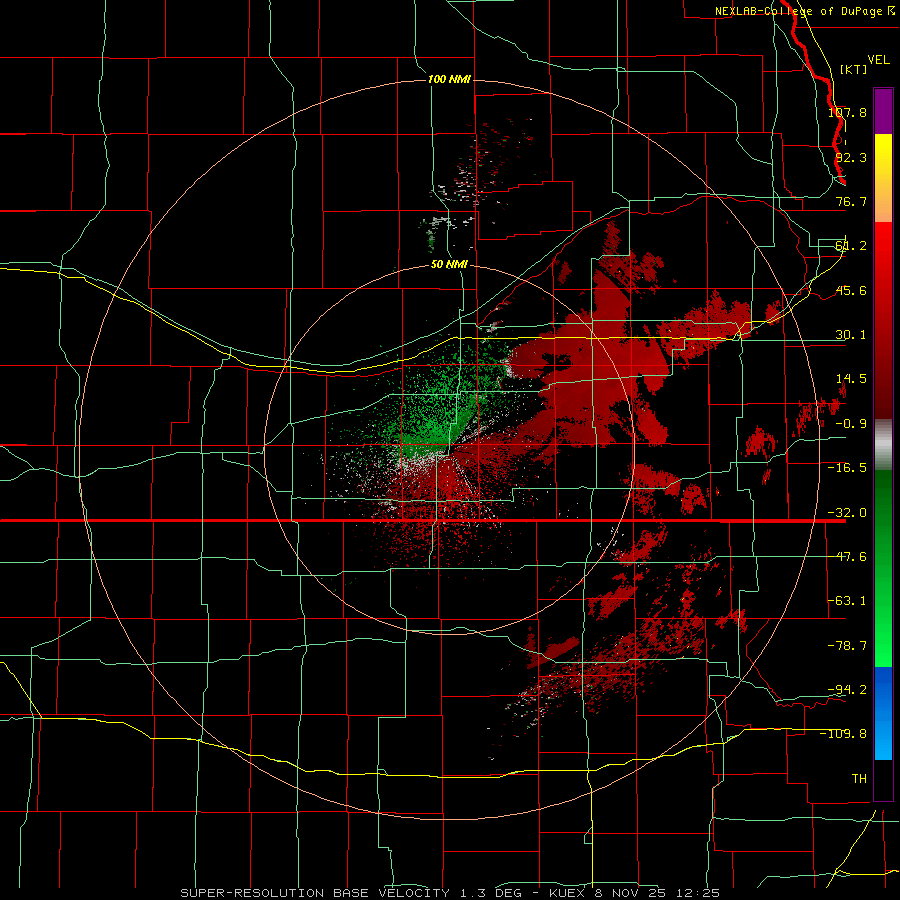Click the 45.6 velocity scale value
The height and width of the screenshot is (900, 900).
pos(851,290)
